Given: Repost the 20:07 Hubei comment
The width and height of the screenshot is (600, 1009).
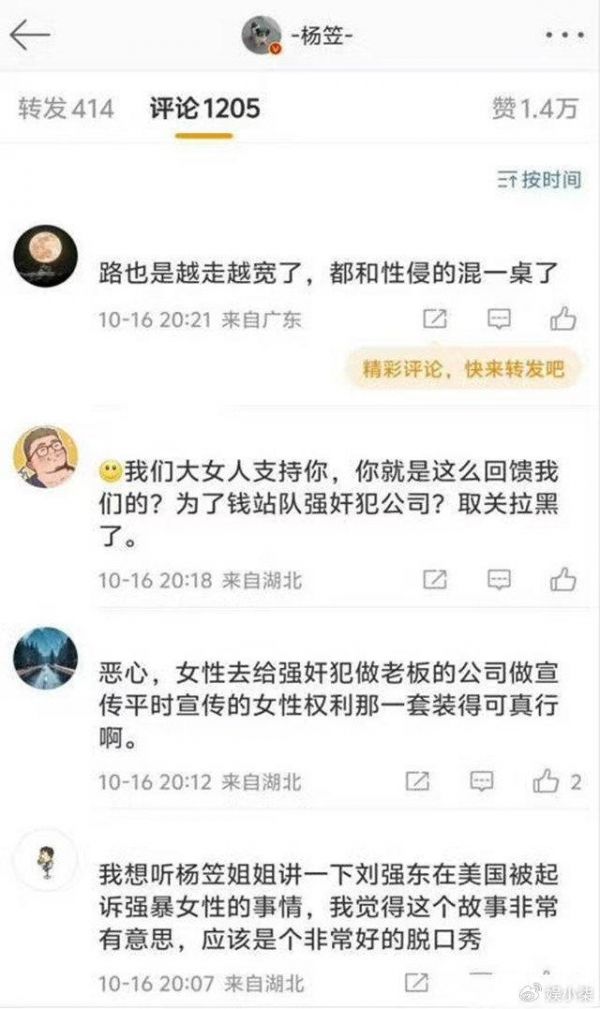Looking at the screenshot, I should [x=417, y=983].
